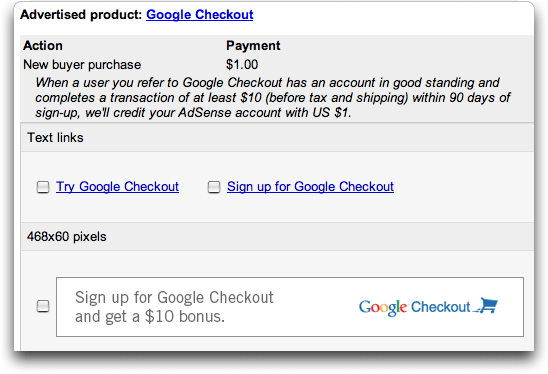Click the Action column heading
Image resolution: width=548 pixels, height=374 pixels.
coord(43,46)
